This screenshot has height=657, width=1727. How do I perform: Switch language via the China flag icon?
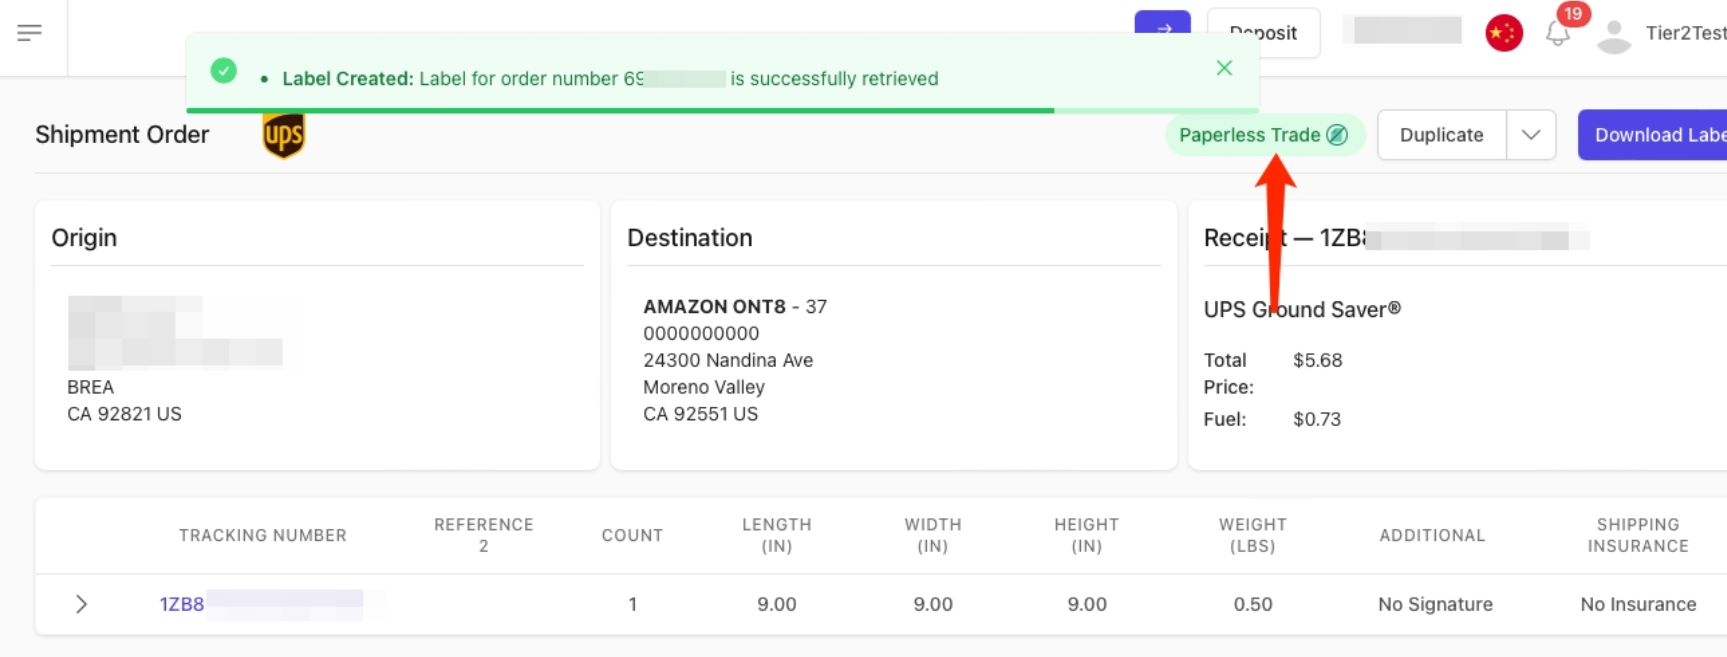coord(1503,33)
